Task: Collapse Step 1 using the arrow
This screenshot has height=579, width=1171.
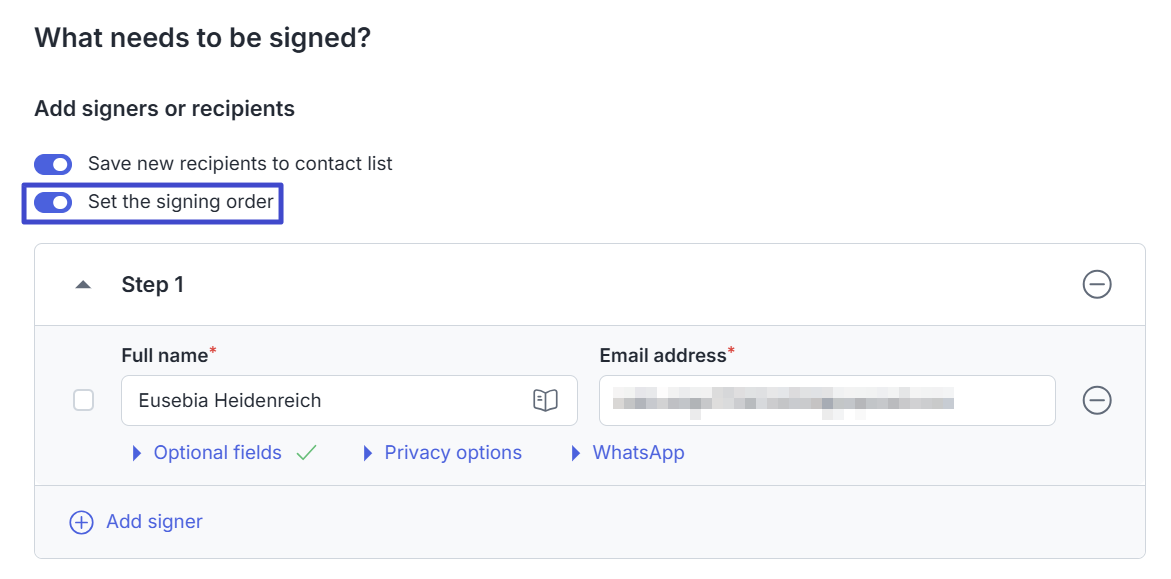Action: click(84, 285)
